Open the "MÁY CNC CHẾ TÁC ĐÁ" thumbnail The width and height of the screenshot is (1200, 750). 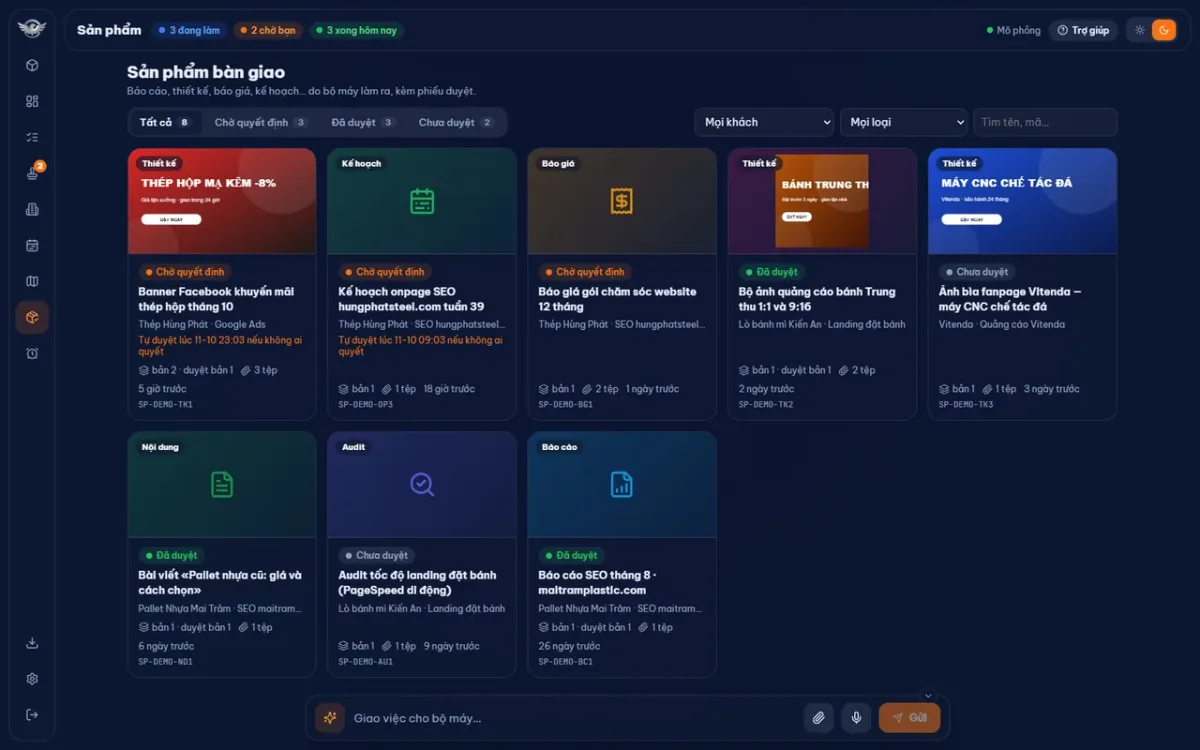(x=1022, y=201)
